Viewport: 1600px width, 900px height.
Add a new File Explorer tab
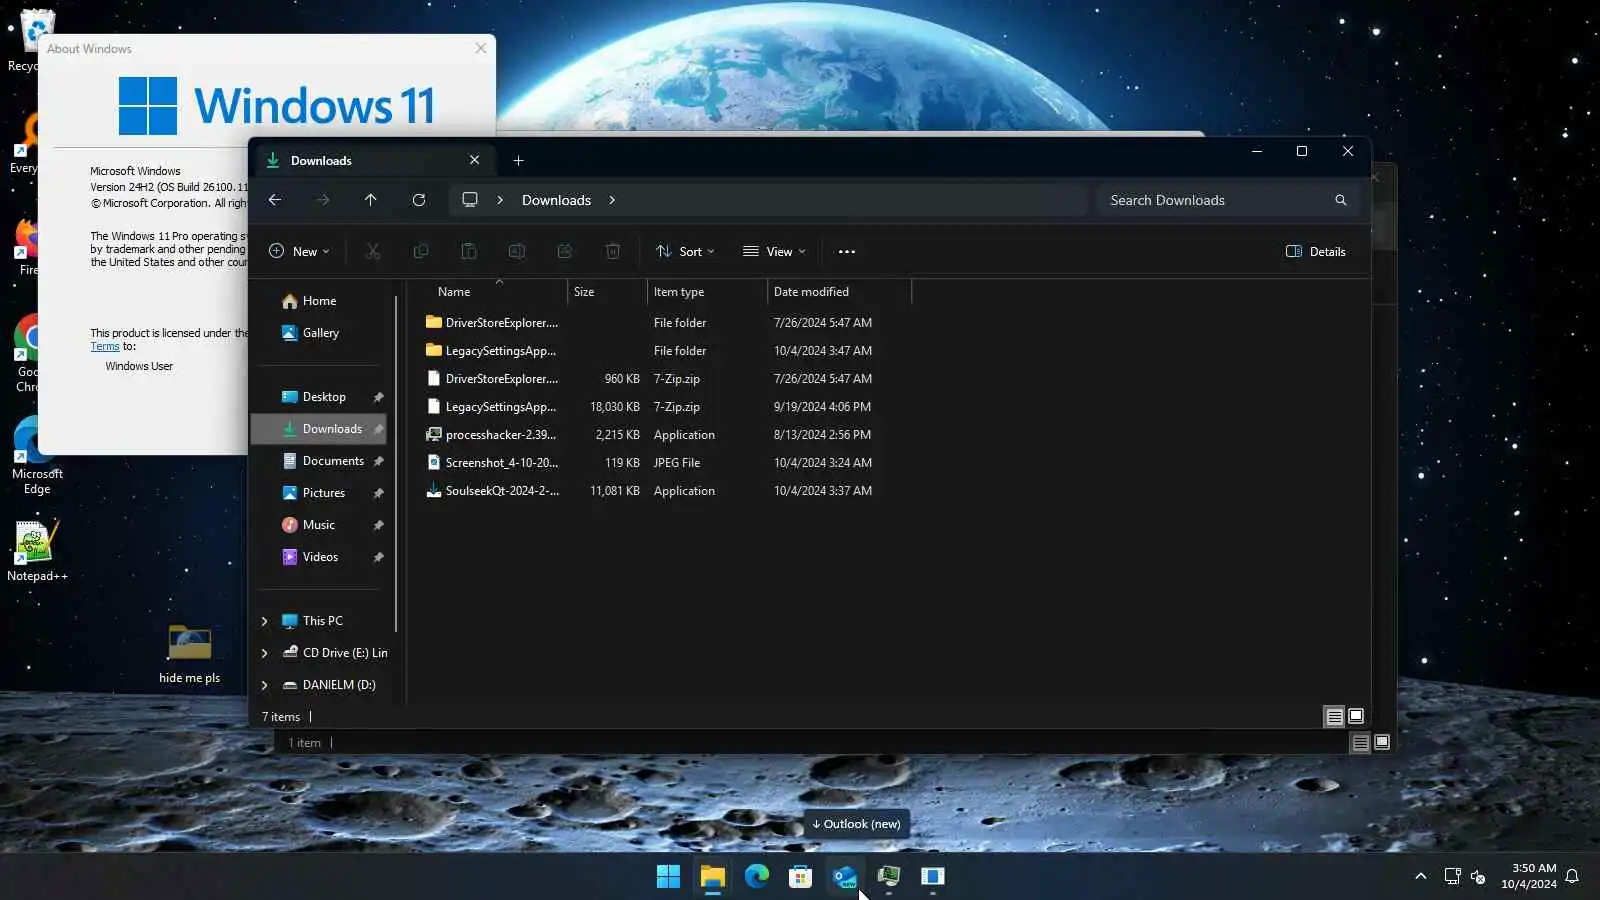pyautogui.click(x=518, y=160)
